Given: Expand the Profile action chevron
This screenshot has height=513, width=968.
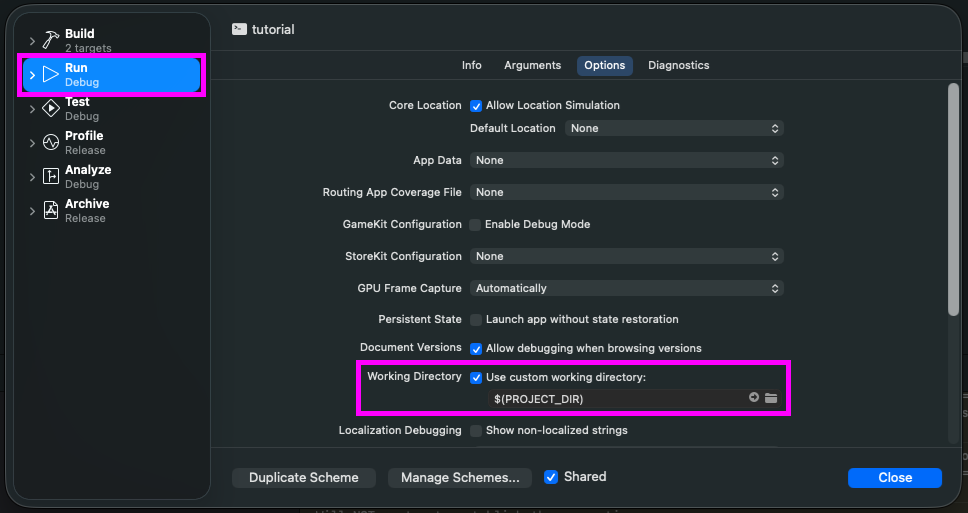Looking at the screenshot, I should (x=32, y=143).
